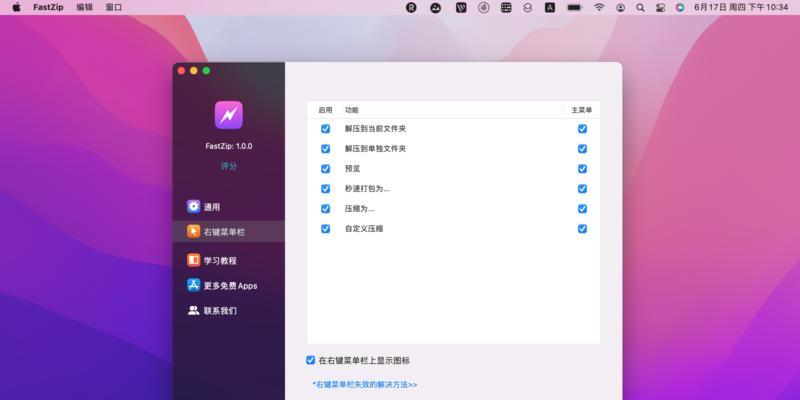Click the FastZip lightning app logo
800x400 pixels.
(x=229, y=115)
